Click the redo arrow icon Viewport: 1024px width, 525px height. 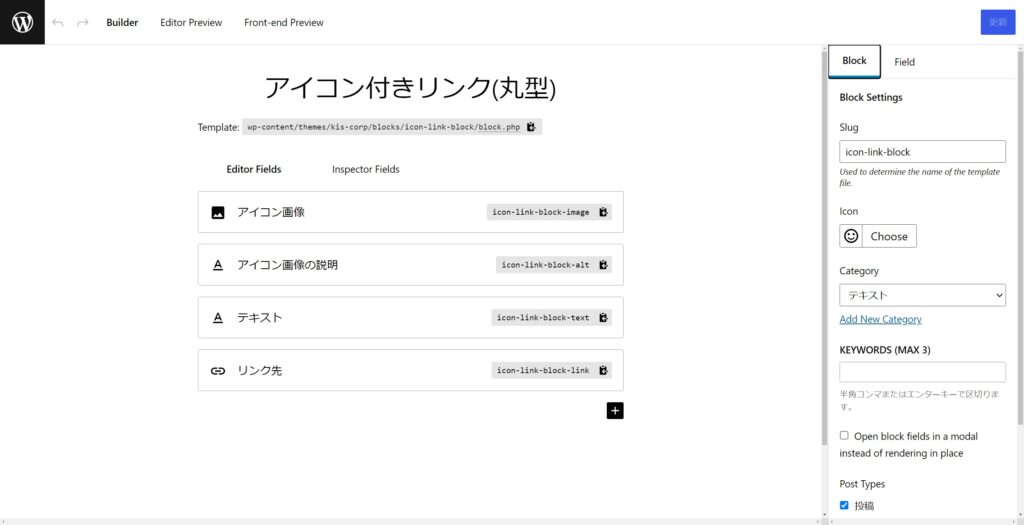(82, 23)
